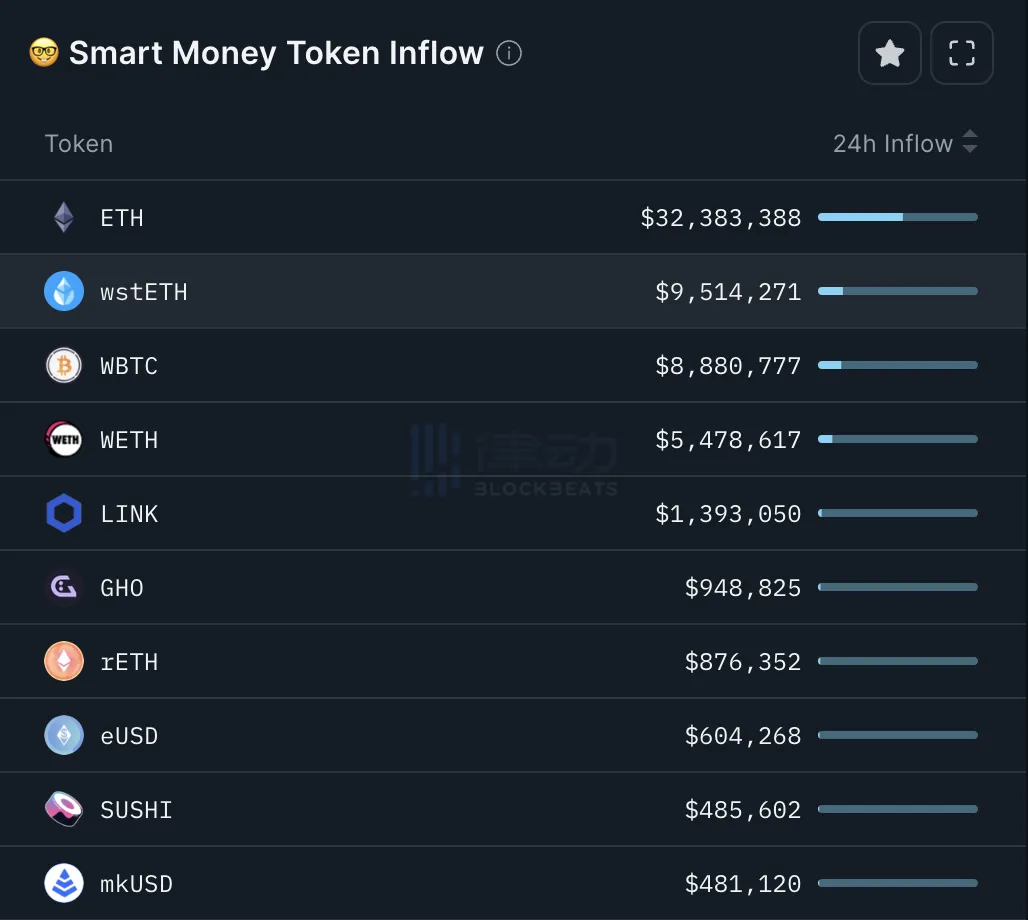Click the mkUSD token icon
The width and height of the screenshot is (1028, 920).
(64, 883)
